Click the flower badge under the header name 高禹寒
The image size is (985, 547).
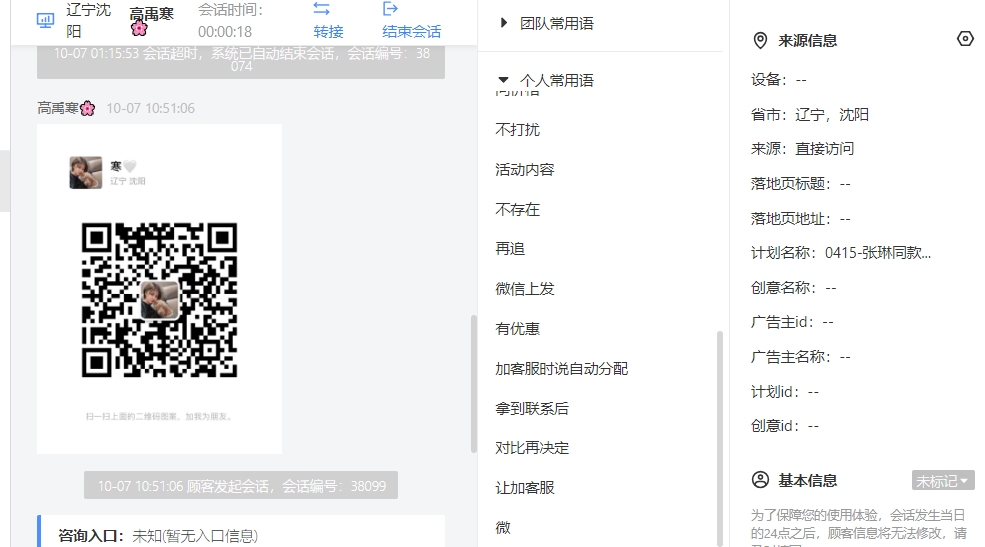click(139, 28)
